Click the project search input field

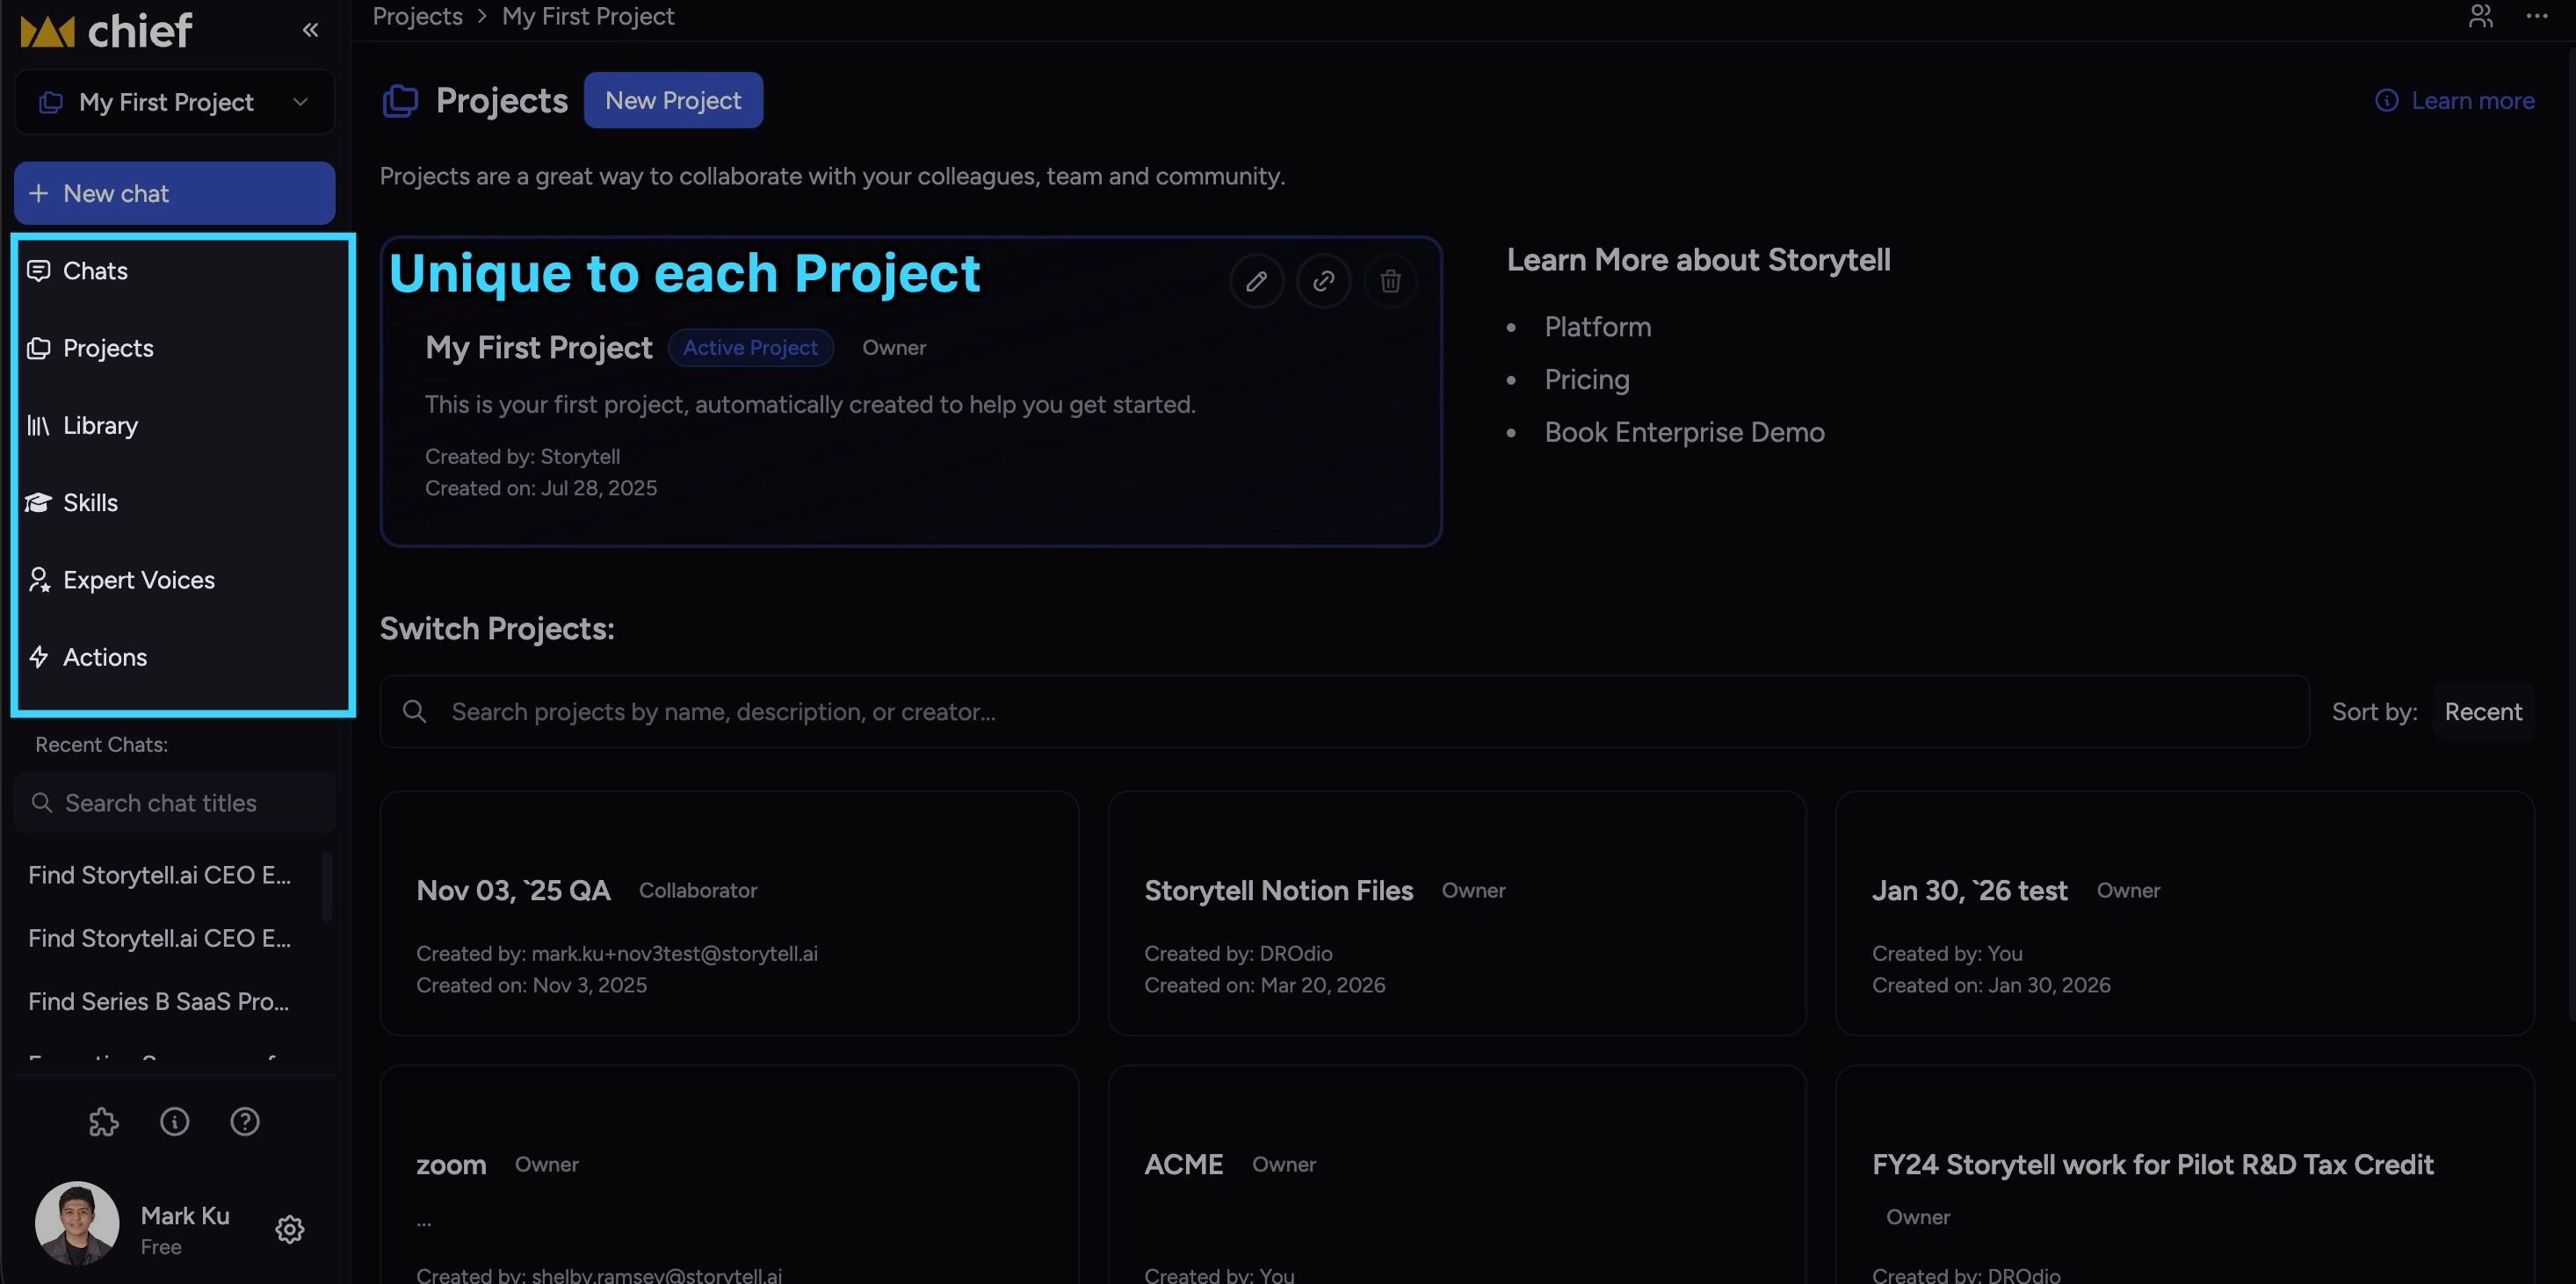click(1345, 711)
